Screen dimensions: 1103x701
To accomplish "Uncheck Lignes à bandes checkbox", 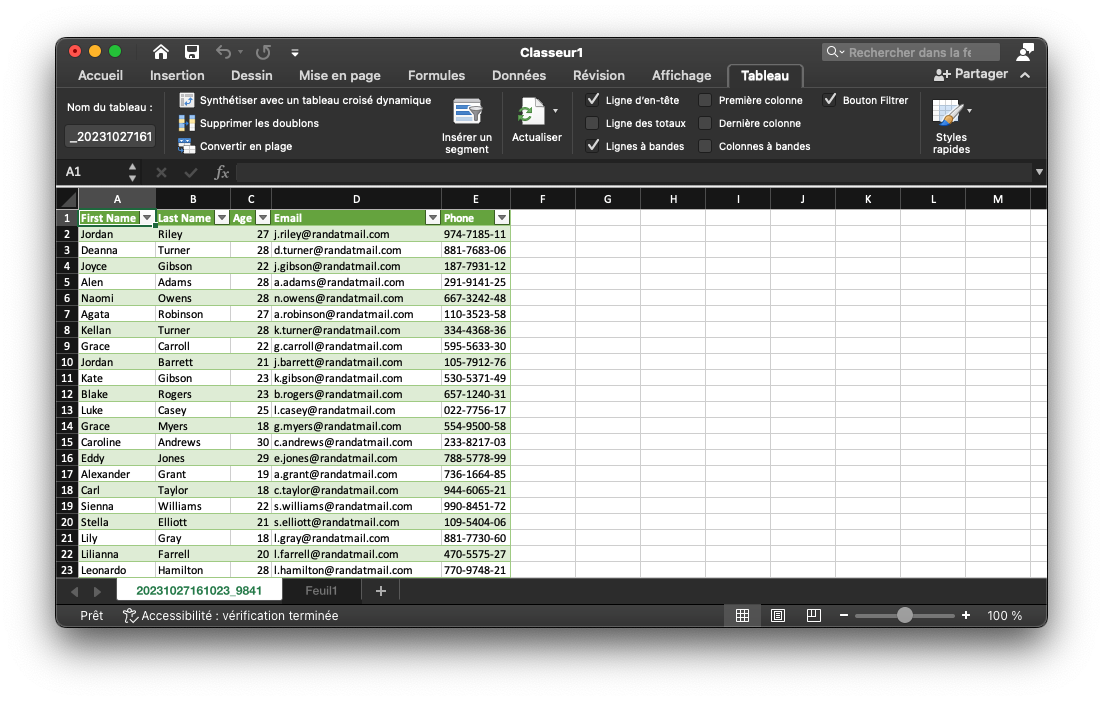I will [593, 146].
